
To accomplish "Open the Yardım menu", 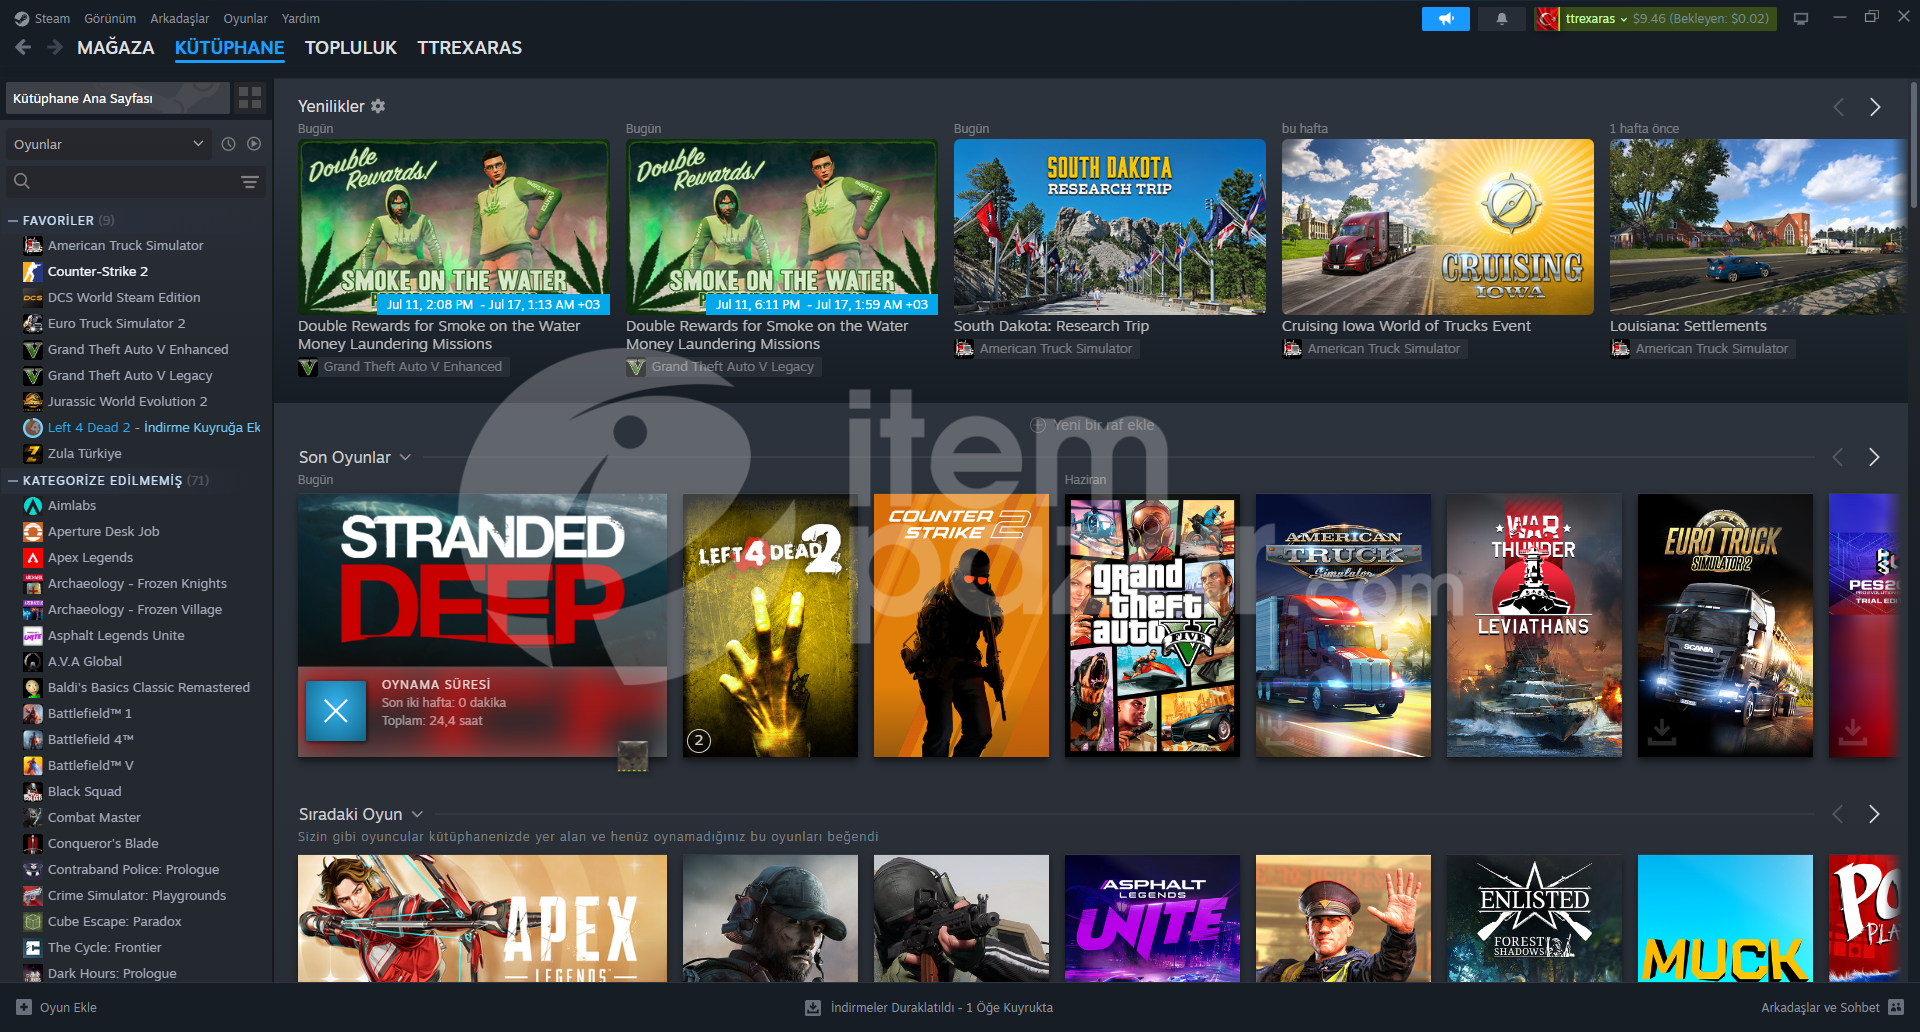I will 301,18.
